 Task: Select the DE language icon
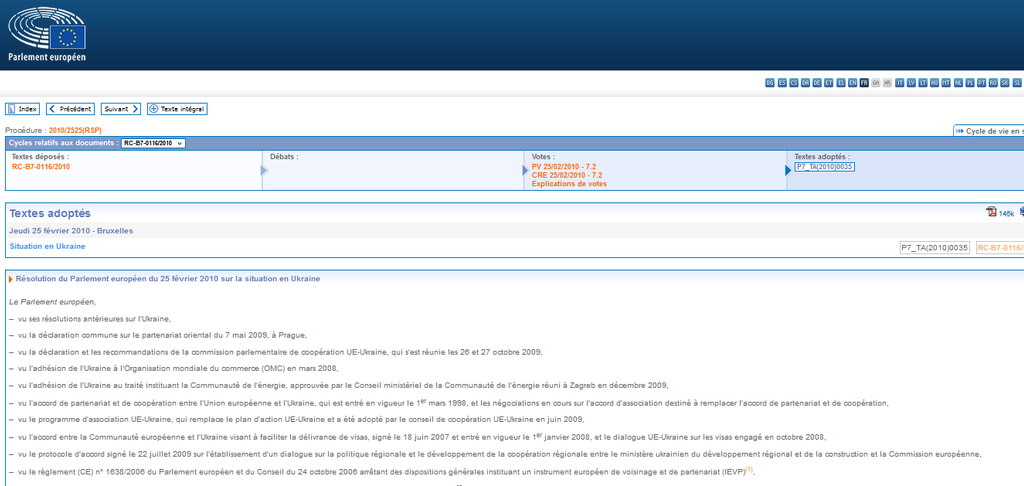pyautogui.click(x=817, y=82)
